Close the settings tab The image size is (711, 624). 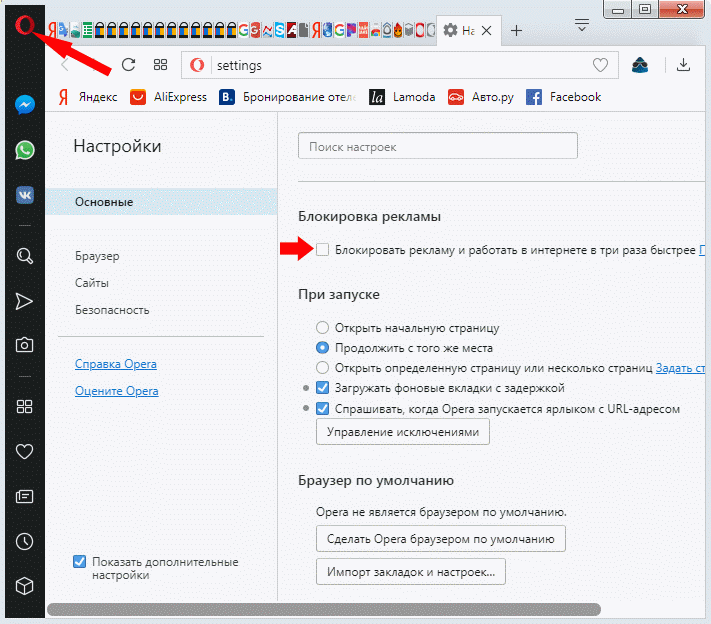pyautogui.click(x=486, y=30)
